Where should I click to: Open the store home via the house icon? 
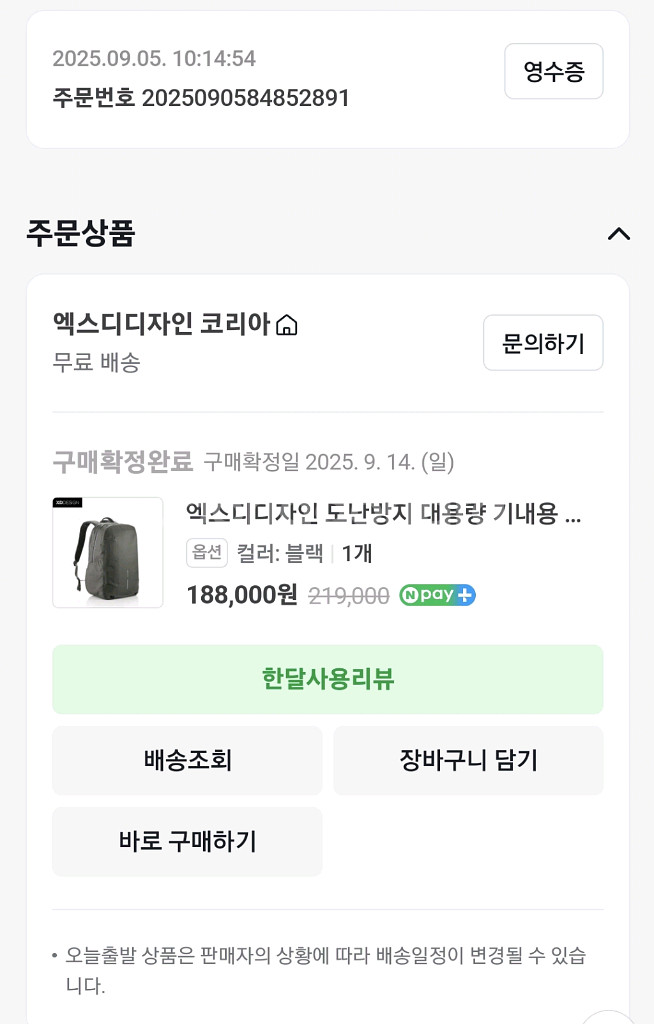click(287, 325)
